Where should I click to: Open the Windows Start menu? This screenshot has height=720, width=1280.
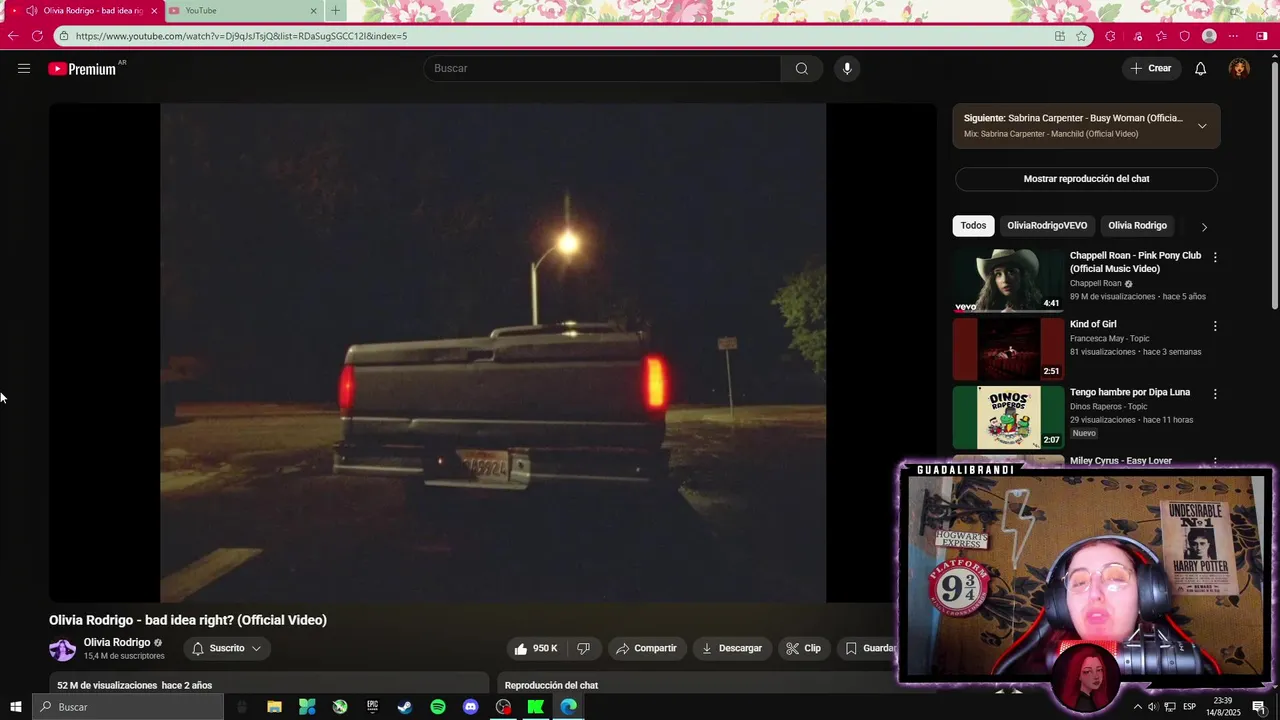coord(15,707)
